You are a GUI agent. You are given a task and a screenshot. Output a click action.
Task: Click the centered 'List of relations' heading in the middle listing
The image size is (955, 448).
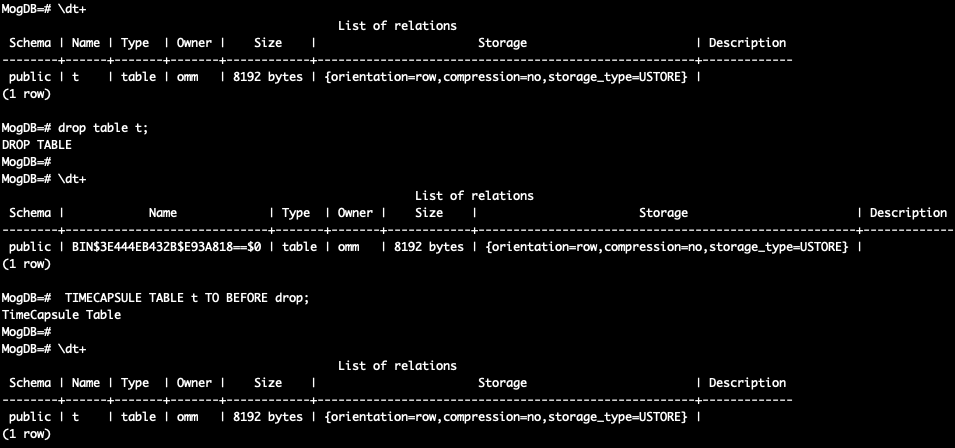474,196
